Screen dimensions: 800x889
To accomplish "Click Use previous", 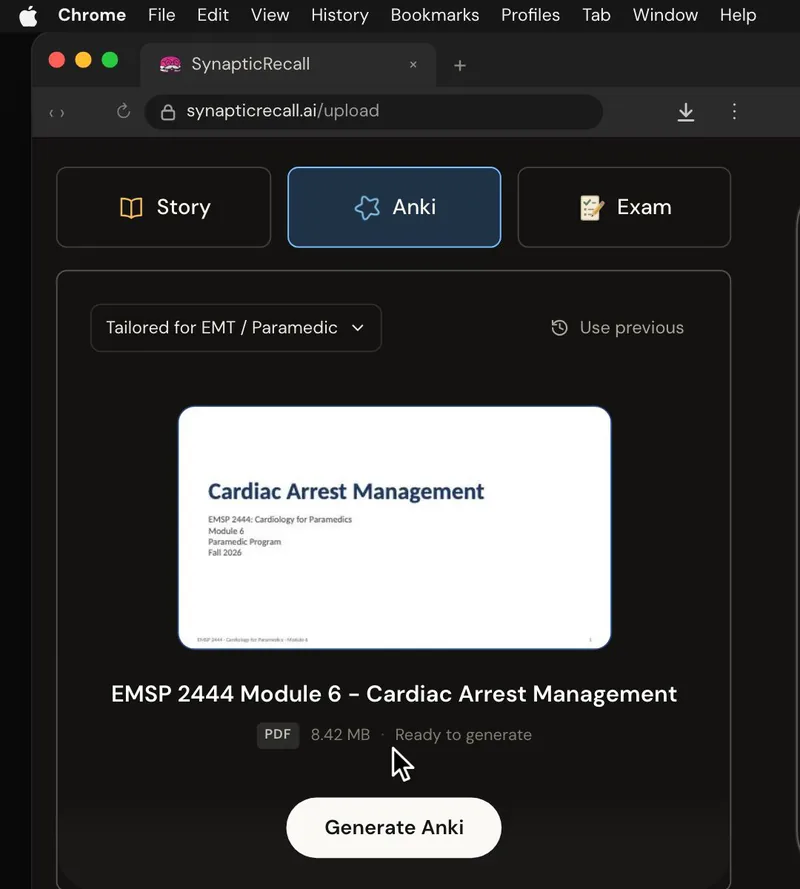I will click(617, 328).
